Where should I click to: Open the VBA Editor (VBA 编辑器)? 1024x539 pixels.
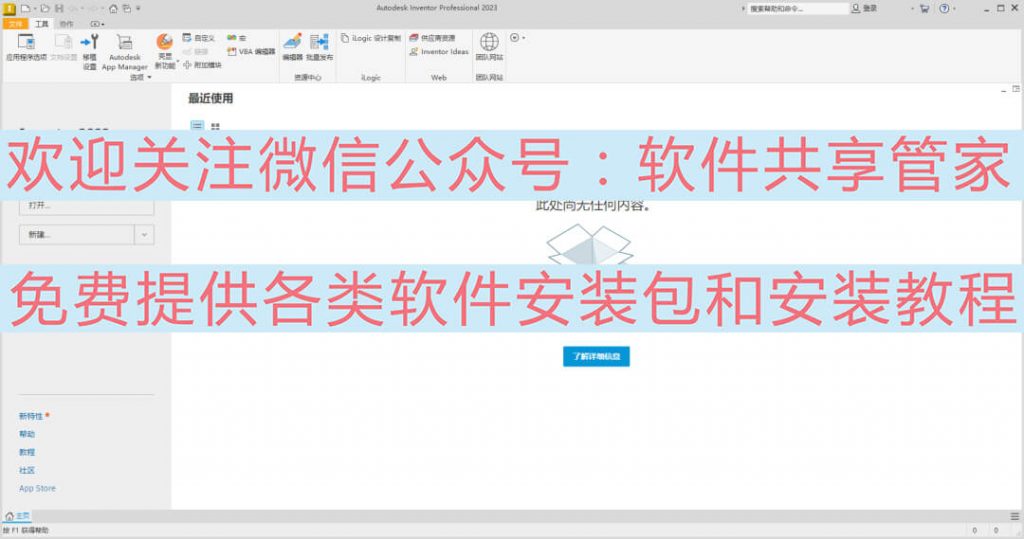point(251,52)
